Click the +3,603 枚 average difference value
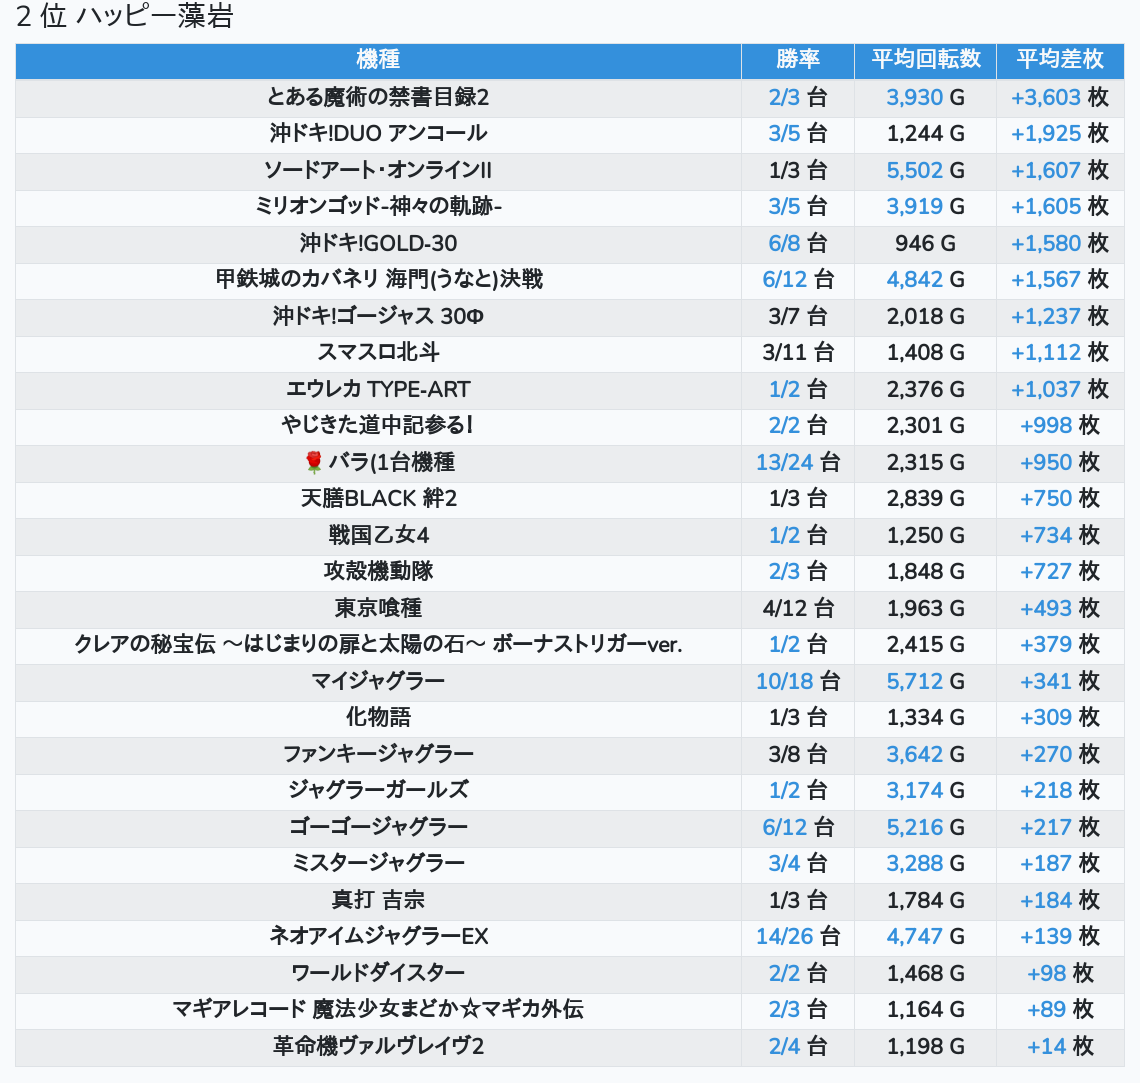 click(1060, 97)
